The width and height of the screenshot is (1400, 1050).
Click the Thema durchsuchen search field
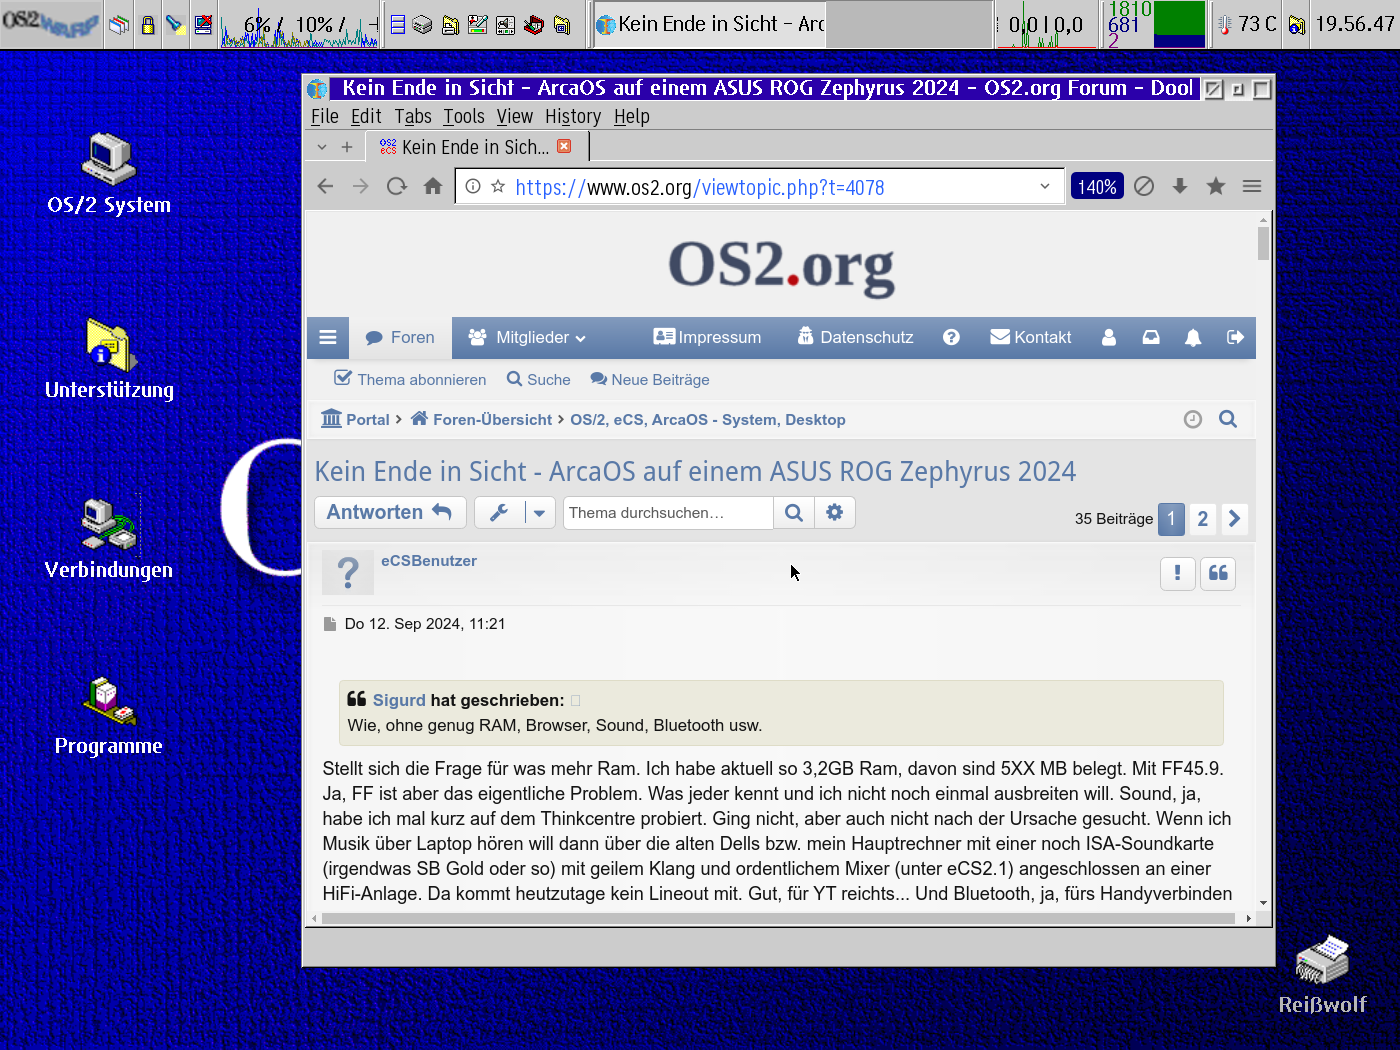tap(668, 513)
